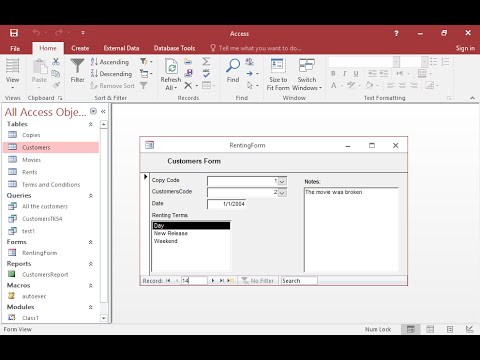Go to first record button

(x=168, y=281)
